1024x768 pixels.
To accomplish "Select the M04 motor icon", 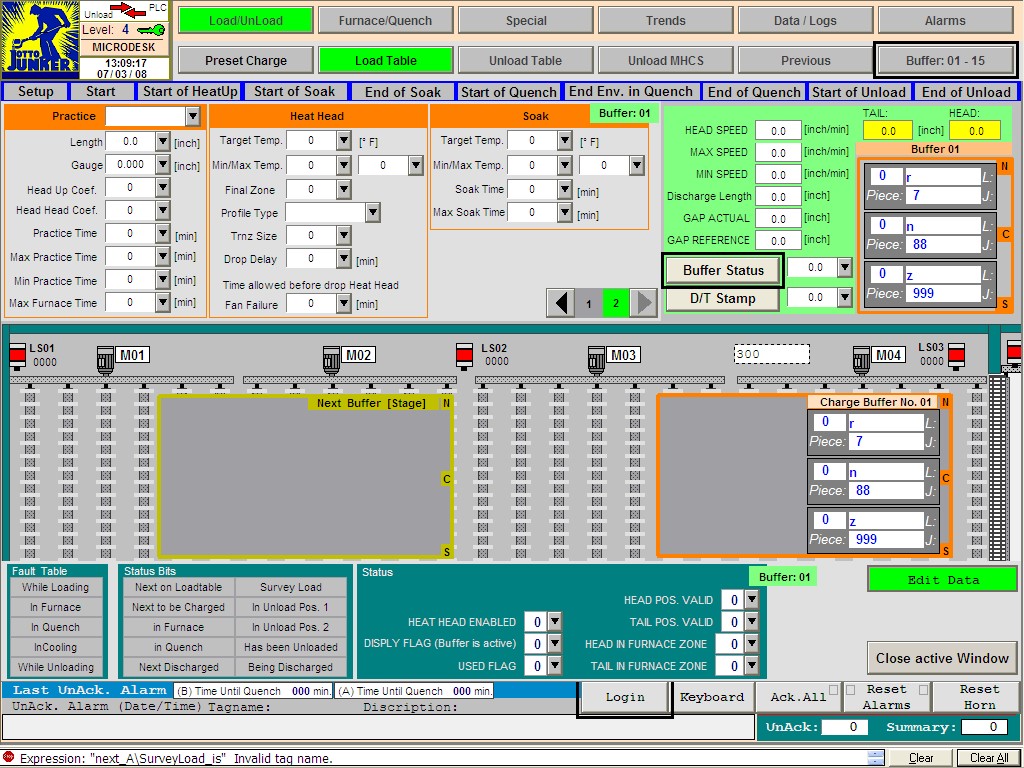I will [861, 358].
